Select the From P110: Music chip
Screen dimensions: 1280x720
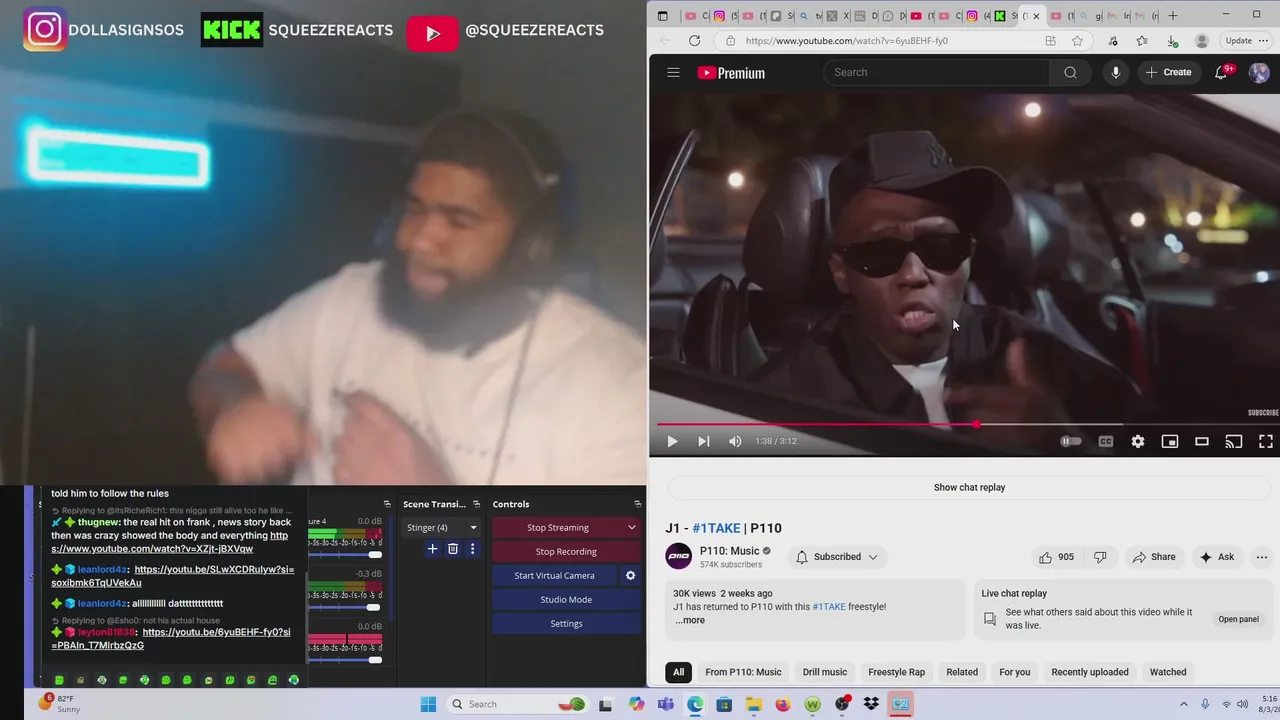pyautogui.click(x=743, y=672)
